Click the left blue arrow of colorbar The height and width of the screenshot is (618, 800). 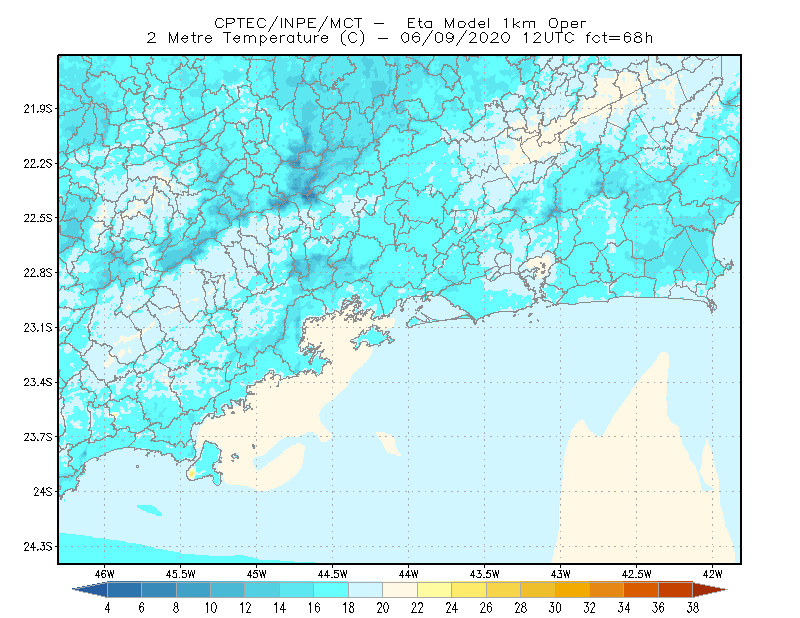point(90,590)
